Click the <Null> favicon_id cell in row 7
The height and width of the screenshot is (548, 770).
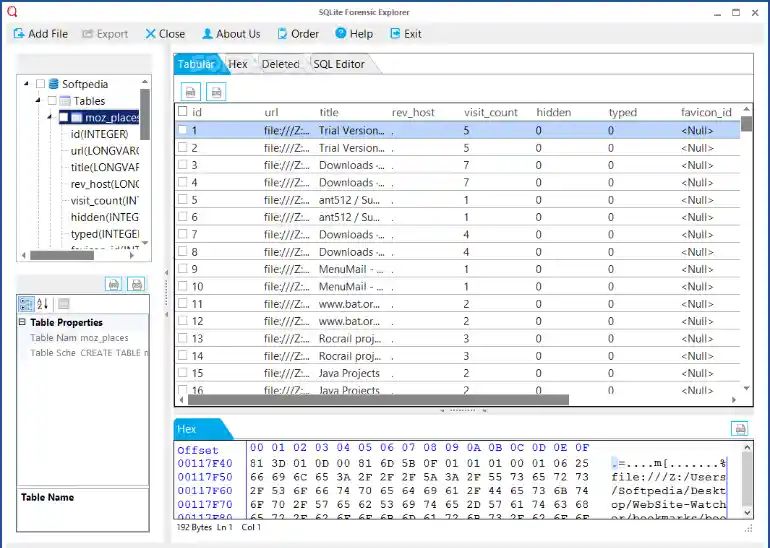click(697, 234)
